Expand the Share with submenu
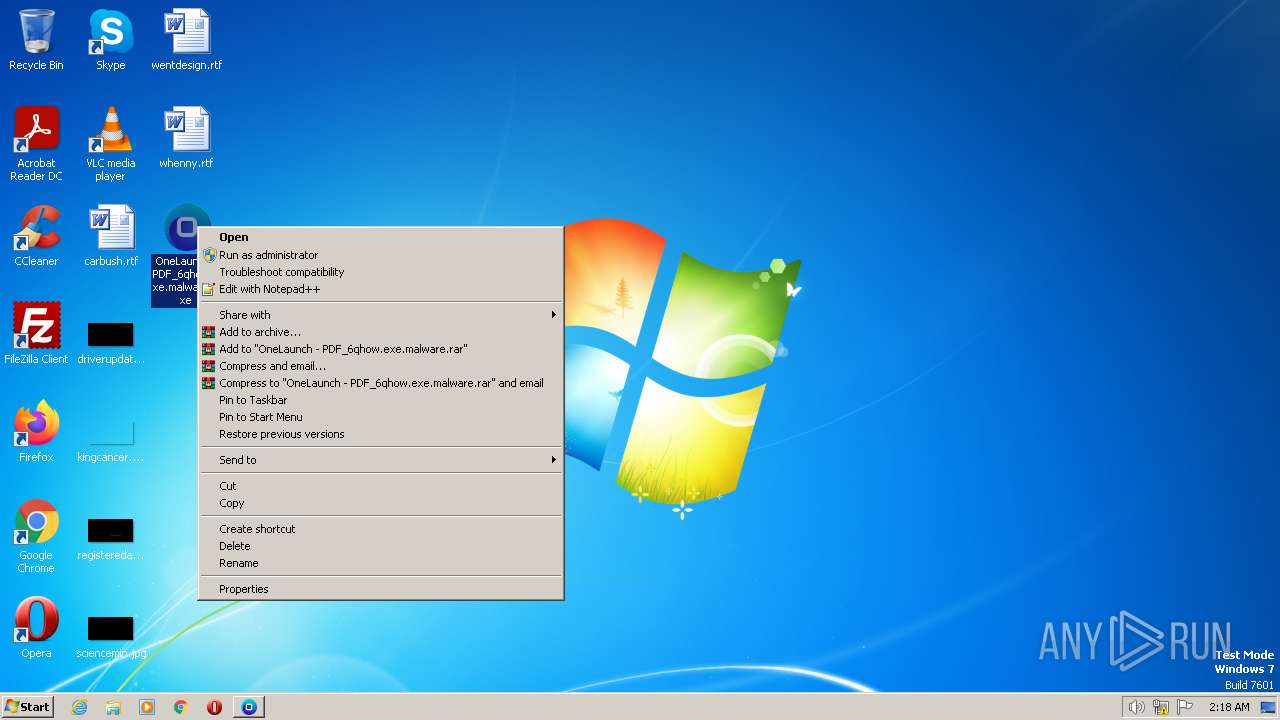This screenshot has height=720, width=1280. click(x=381, y=315)
